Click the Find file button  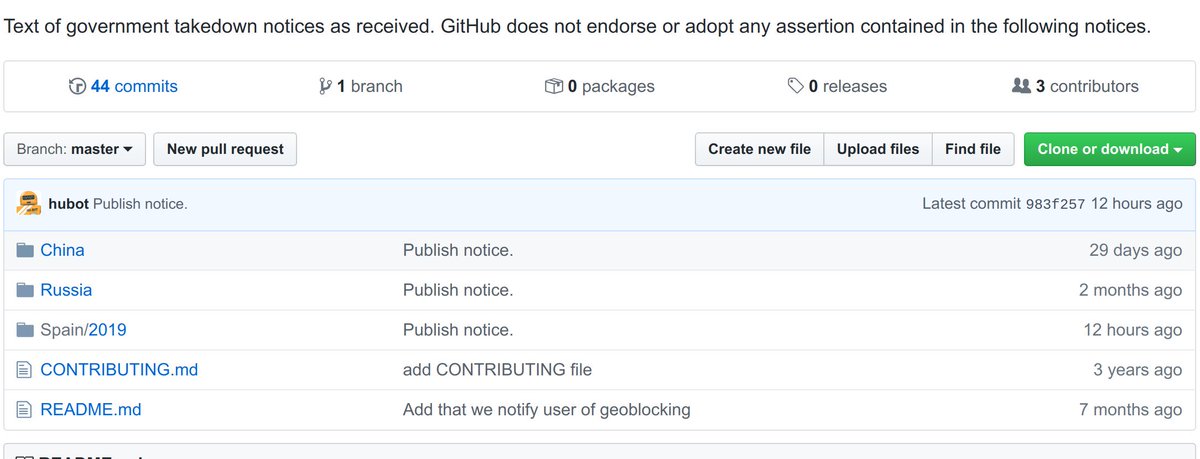coord(972,149)
